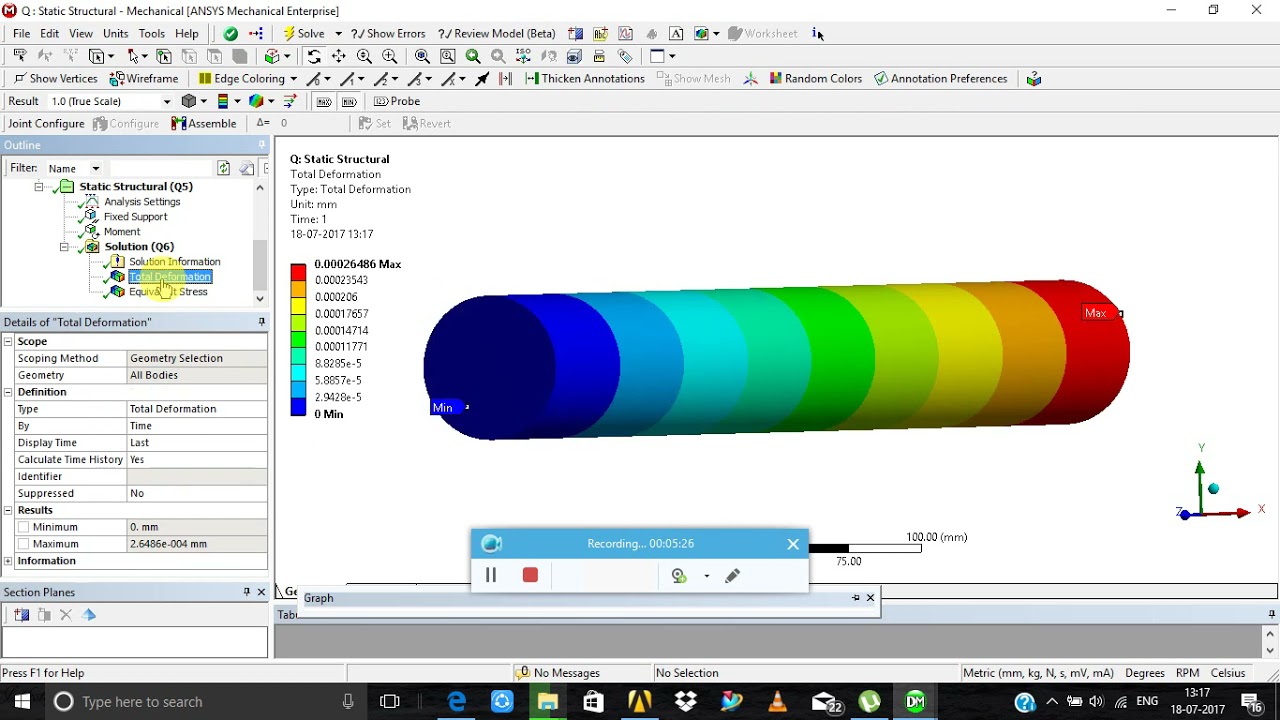
Task: Click the red legend color band
Action: pyautogui.click(x=298, y=272)
